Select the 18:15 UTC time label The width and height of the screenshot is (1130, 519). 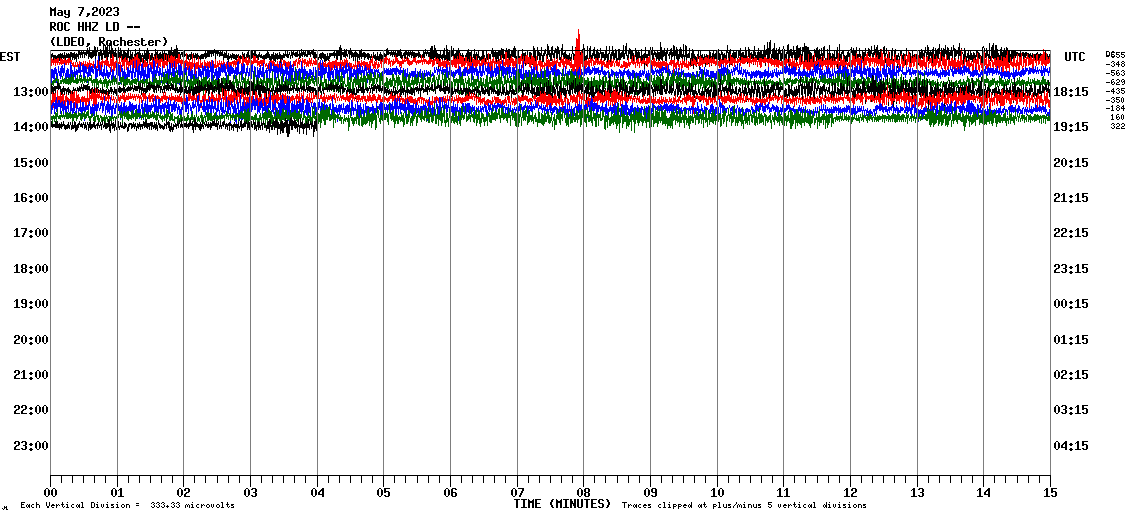coord(1070,92)
